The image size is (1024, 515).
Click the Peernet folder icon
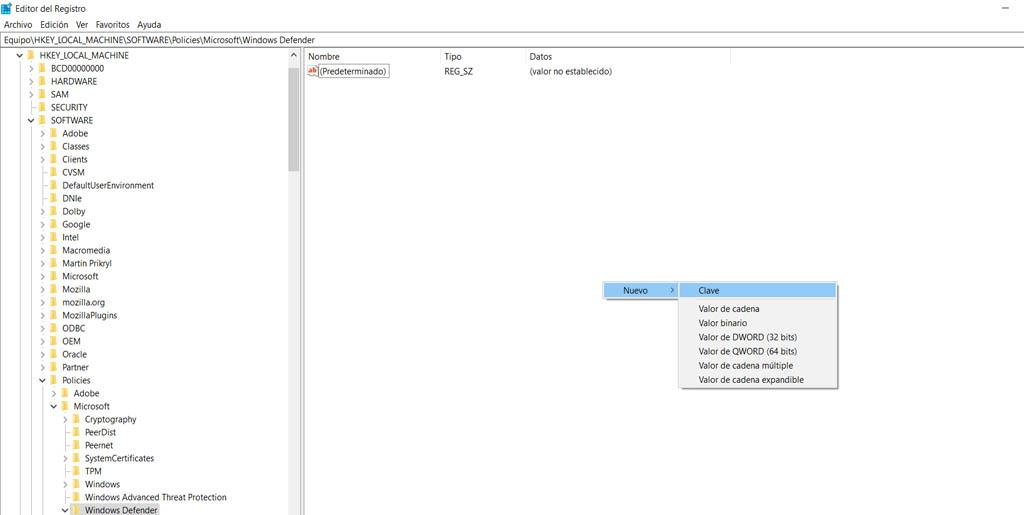(76, 445)
